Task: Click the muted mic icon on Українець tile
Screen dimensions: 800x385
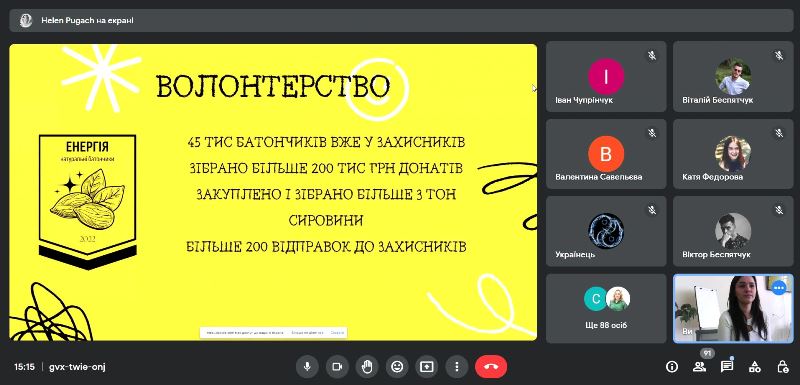Action: pyautogui.click(x=652, y=209)
